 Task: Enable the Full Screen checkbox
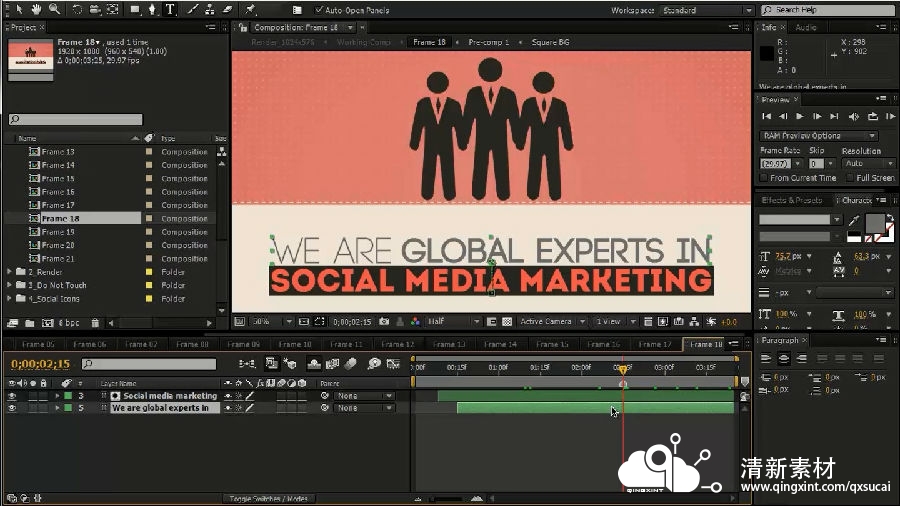pyautogui.click(x=849, y=178)
